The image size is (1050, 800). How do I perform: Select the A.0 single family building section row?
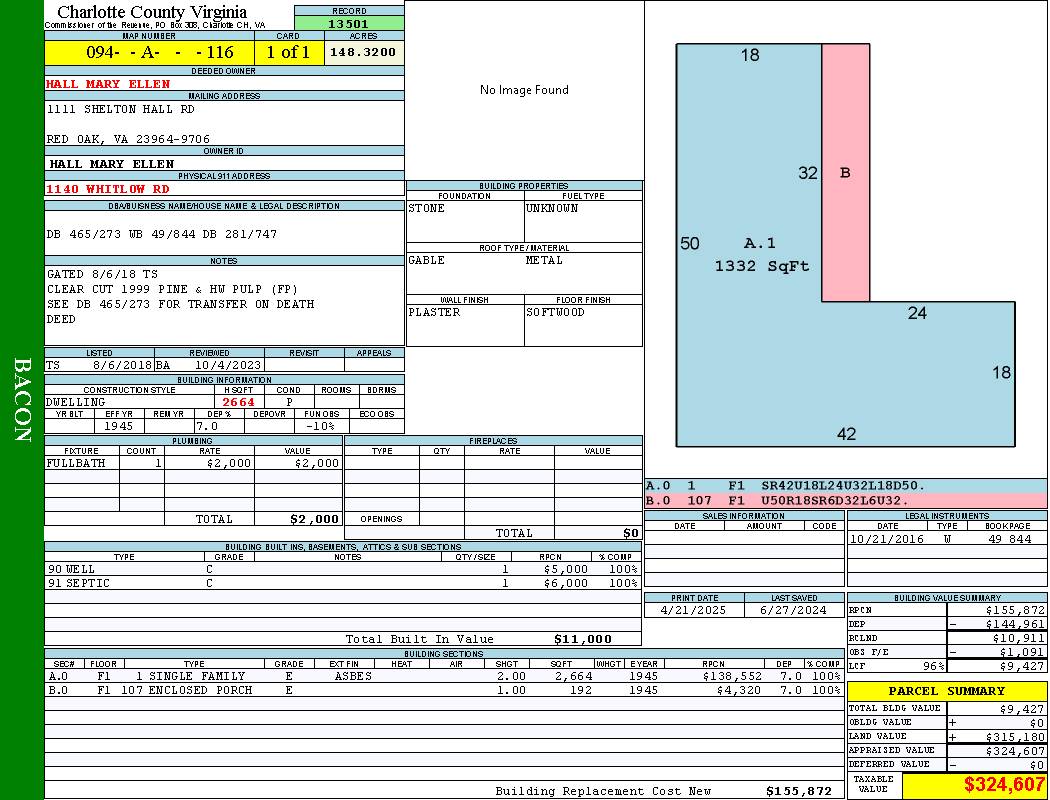coord(443,677)
